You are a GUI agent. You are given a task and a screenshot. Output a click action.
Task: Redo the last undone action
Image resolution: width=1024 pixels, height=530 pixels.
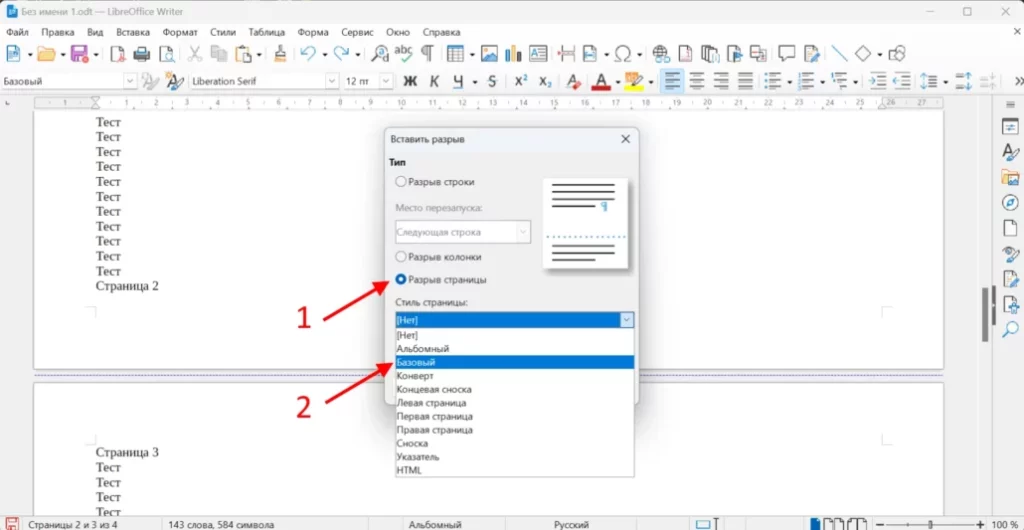tap(341, 54)
